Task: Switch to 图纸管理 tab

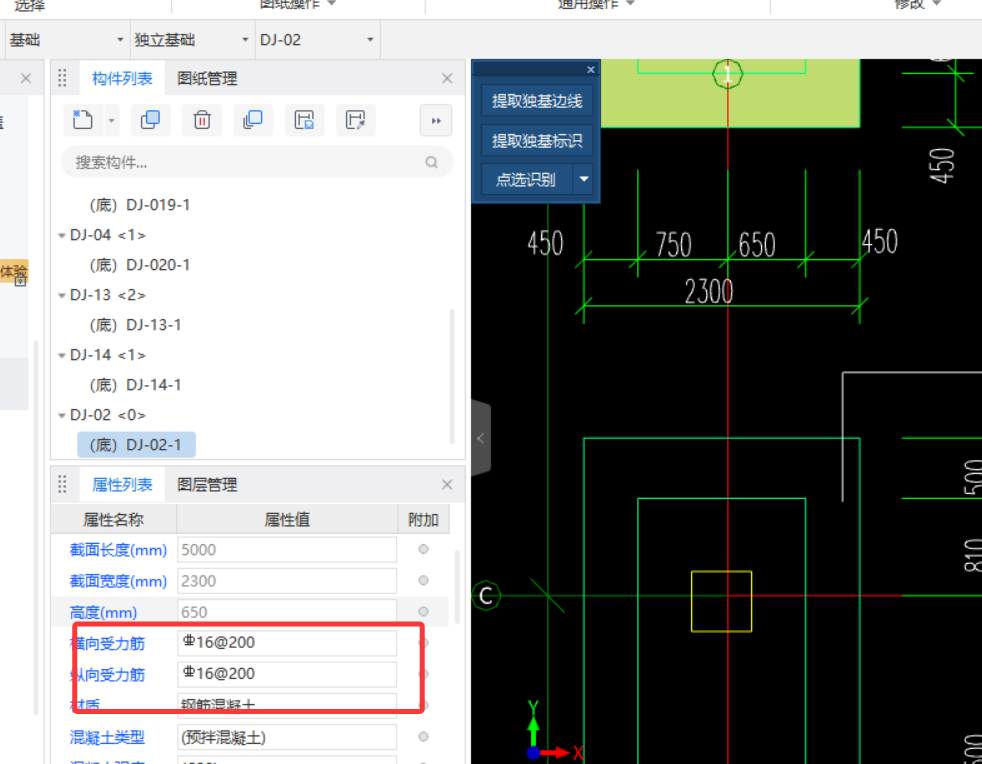Action: click(x=207, y=78)
